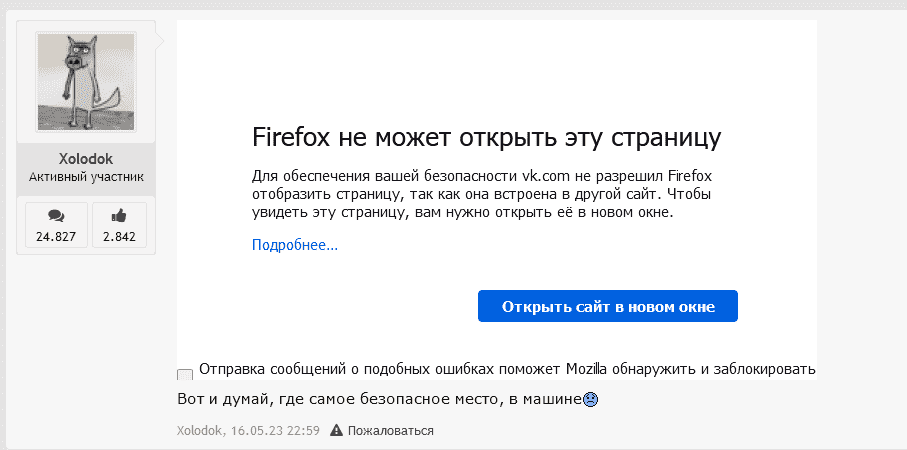Click the "Активный участник" user title
The width and height of the screenshot is (907, 450).
[x=85, y=178]
